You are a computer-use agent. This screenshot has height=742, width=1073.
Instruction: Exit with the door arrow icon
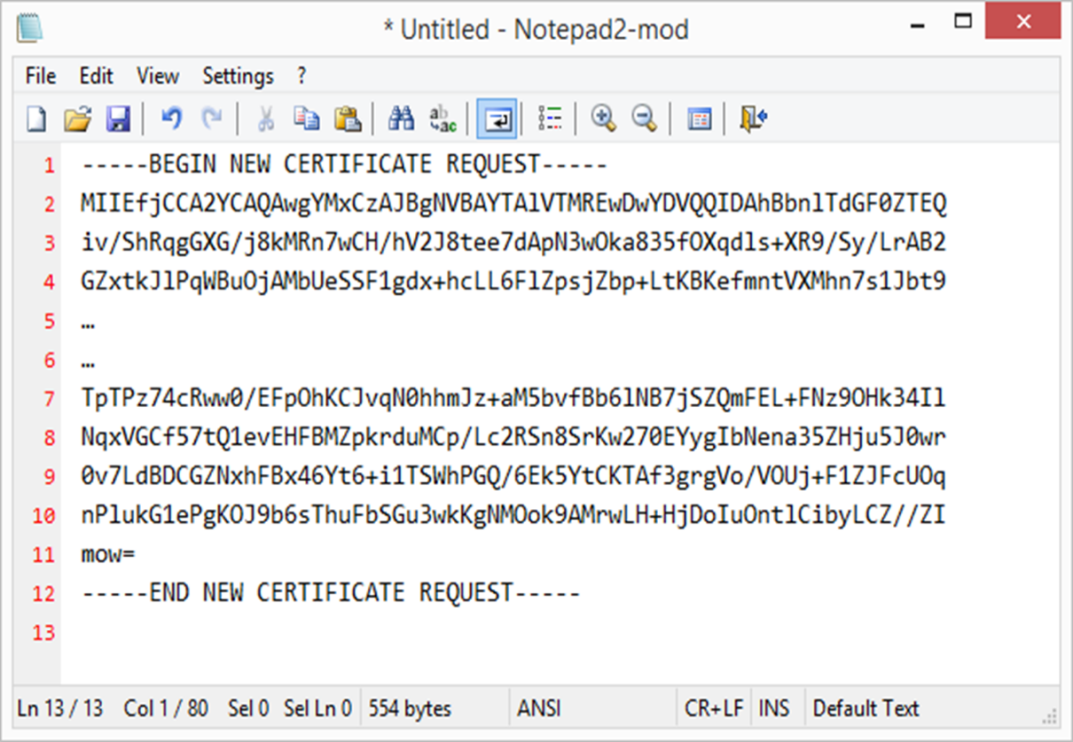click(x=753, y=118)
